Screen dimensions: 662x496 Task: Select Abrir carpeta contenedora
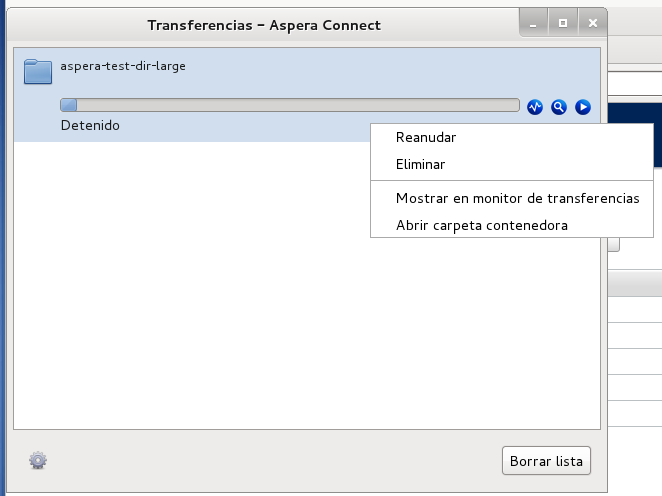[x=512, y=225]
